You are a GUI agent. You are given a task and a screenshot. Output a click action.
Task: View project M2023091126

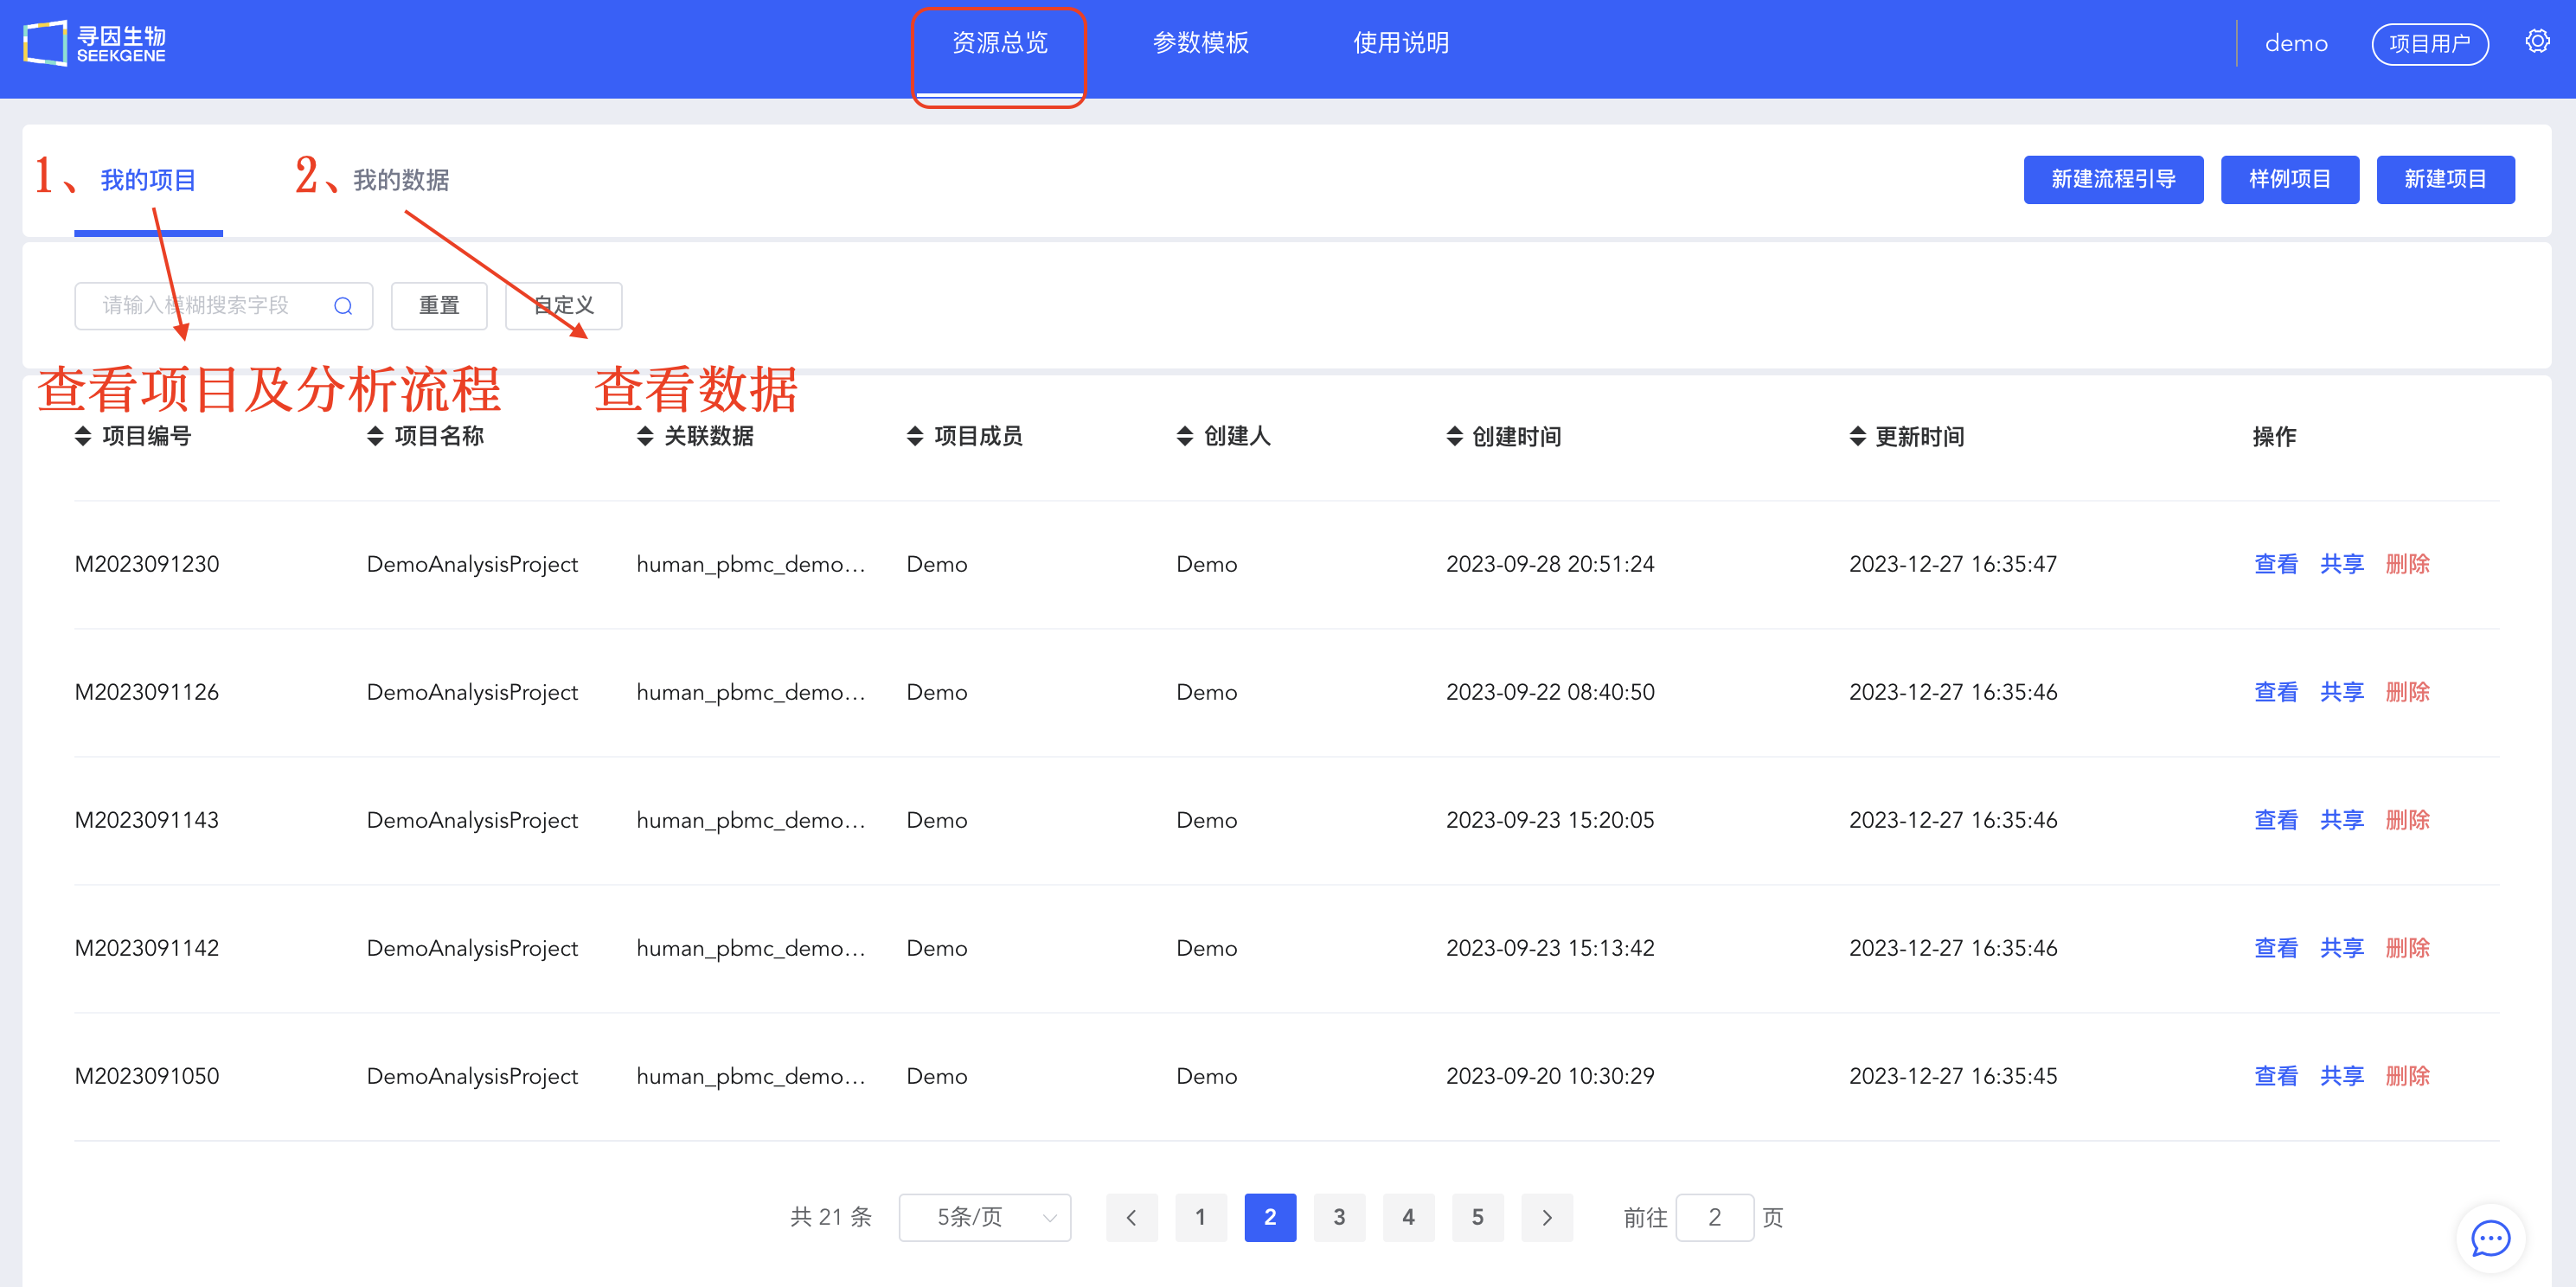pos(2276,692)
